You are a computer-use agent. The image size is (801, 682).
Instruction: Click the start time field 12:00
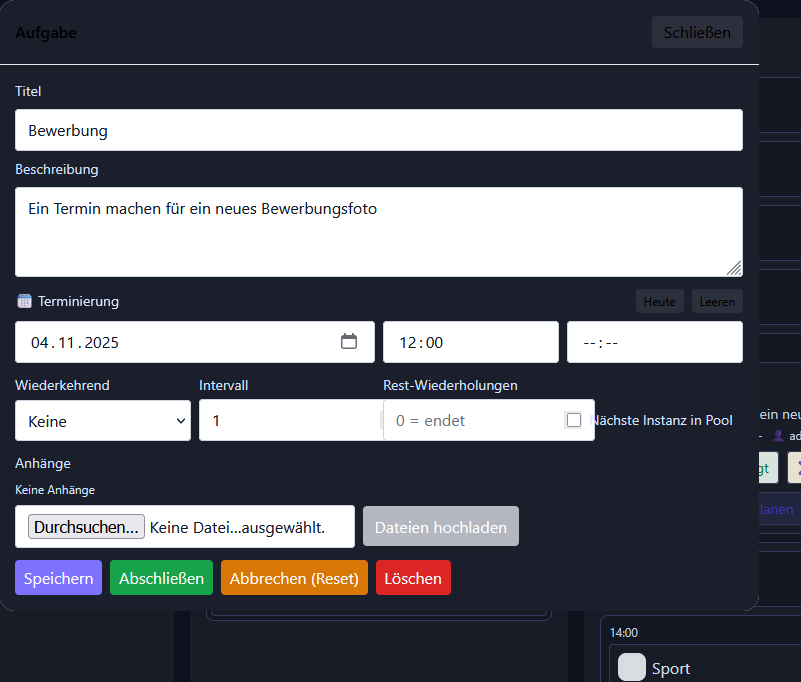point(471,342)
